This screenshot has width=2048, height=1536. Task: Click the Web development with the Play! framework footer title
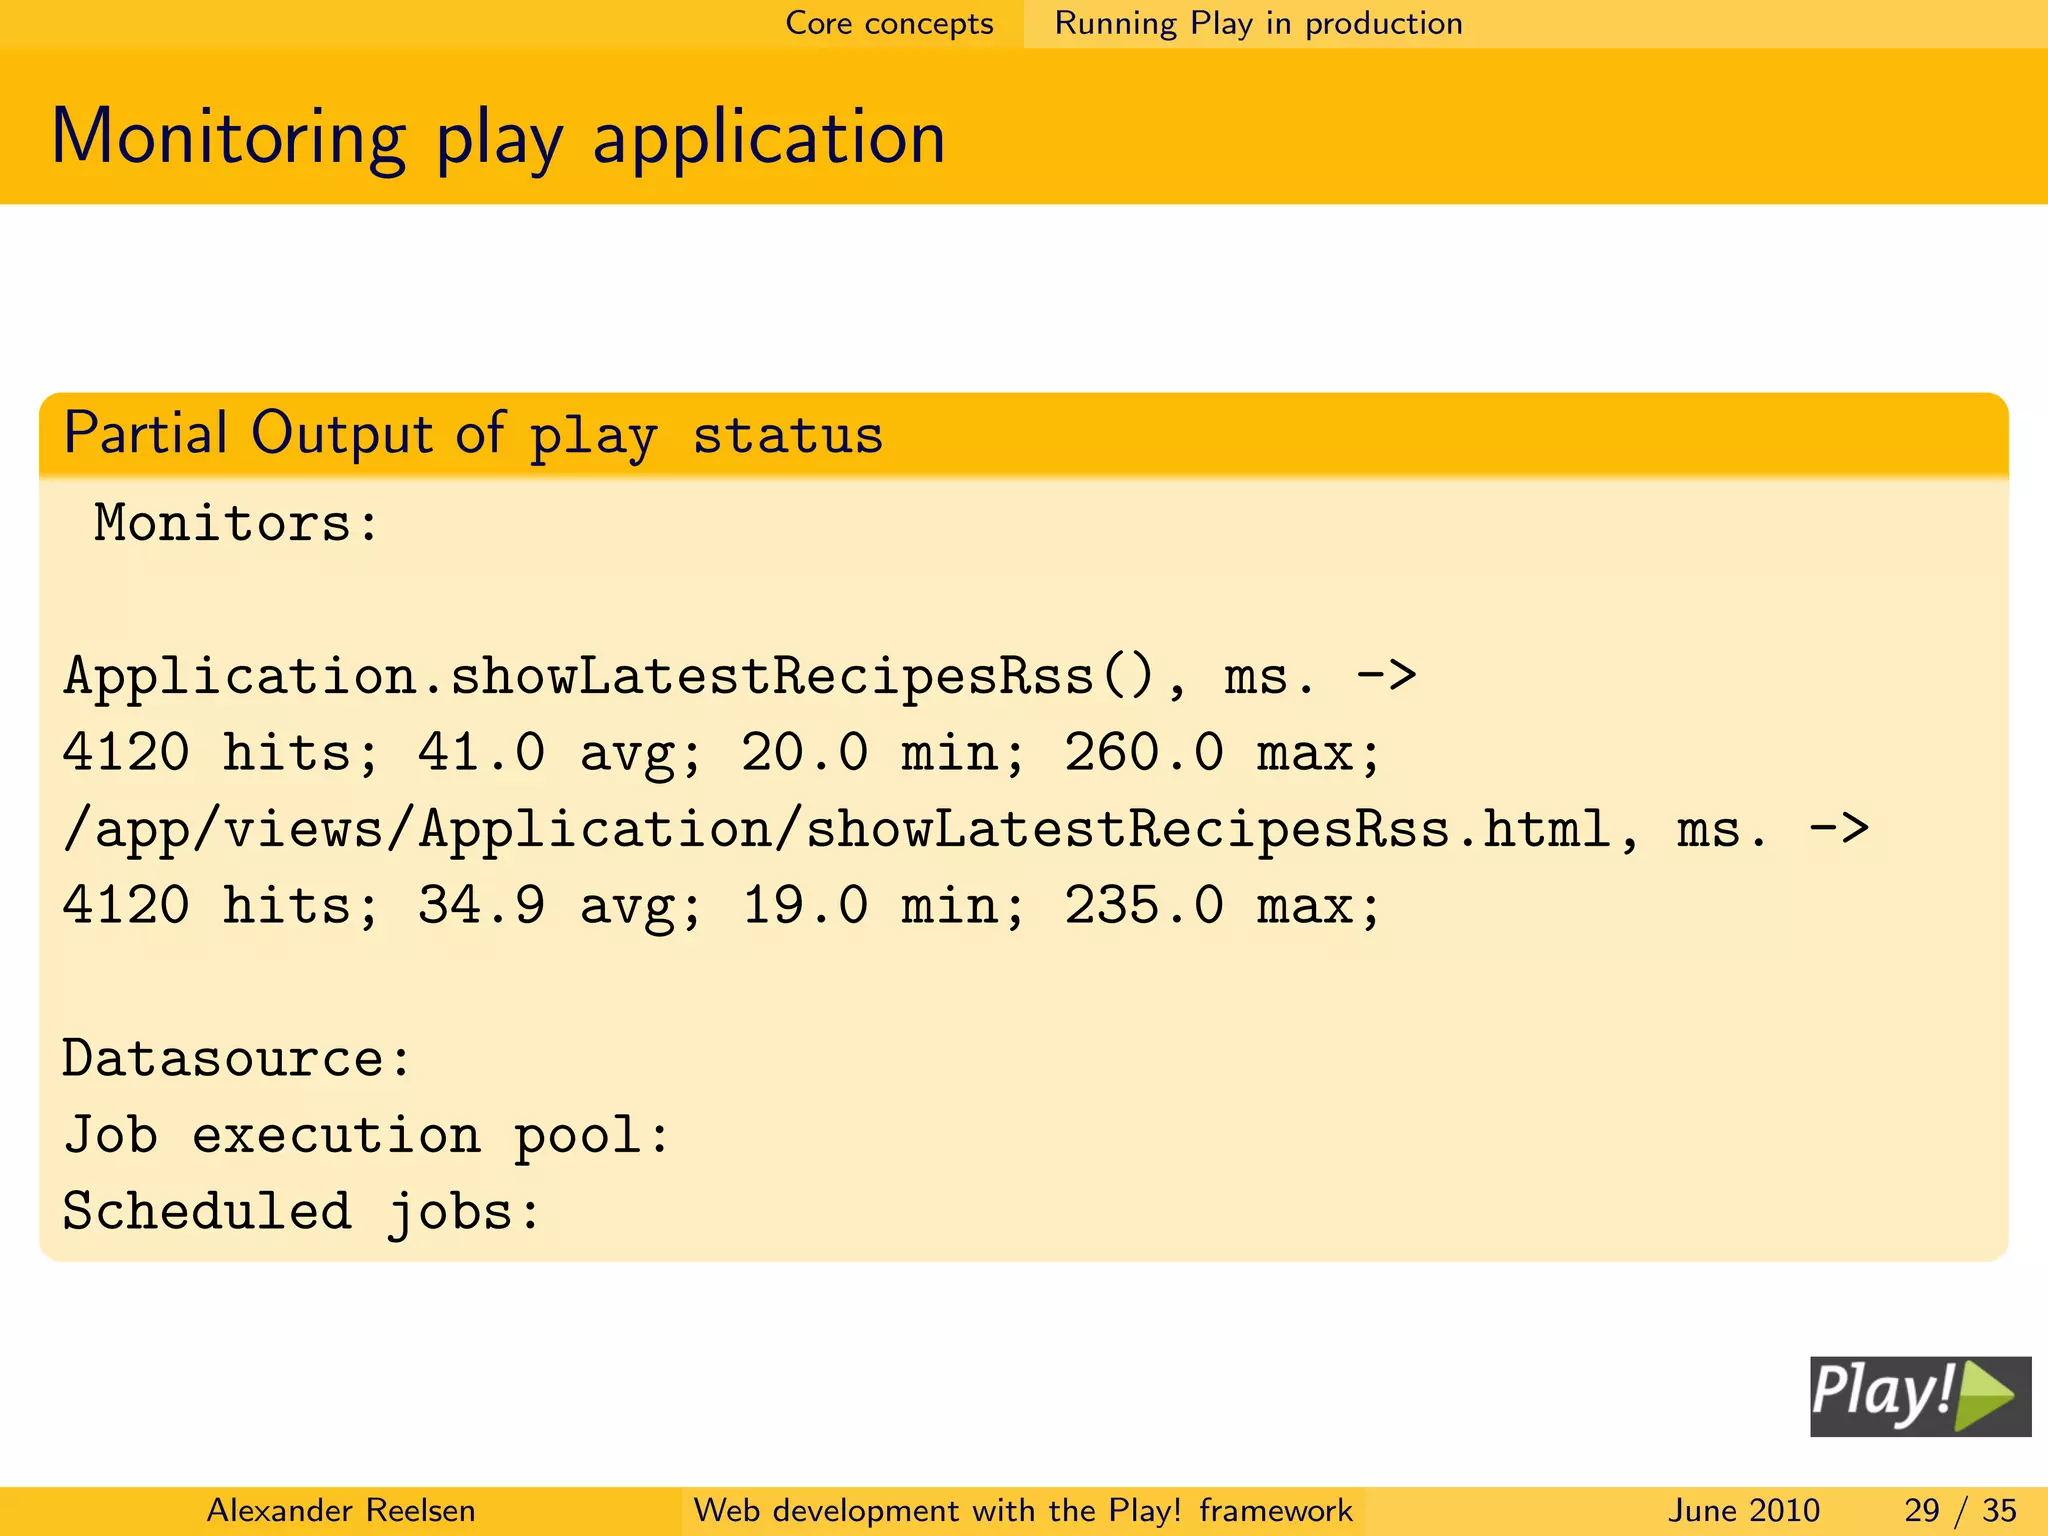tap(1023, 1510)
